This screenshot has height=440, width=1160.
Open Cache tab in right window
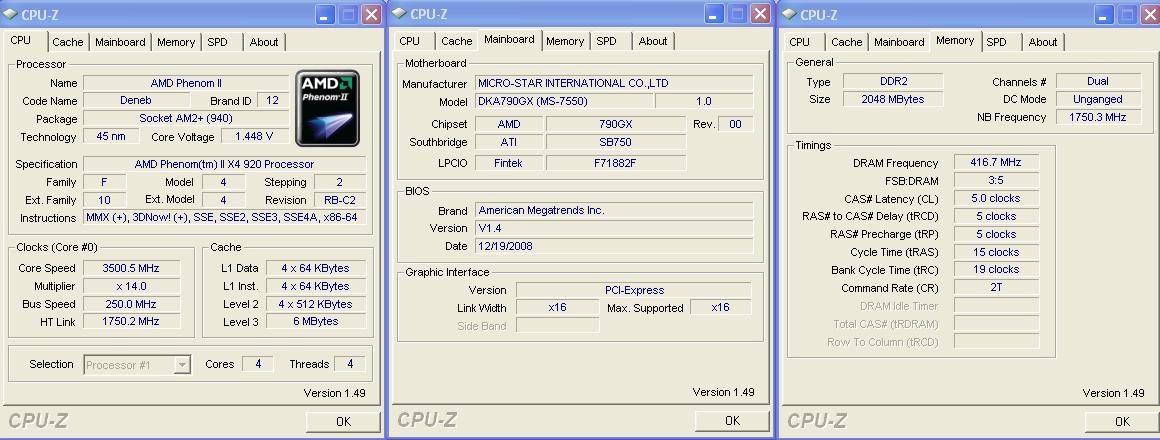pos(847,42)
